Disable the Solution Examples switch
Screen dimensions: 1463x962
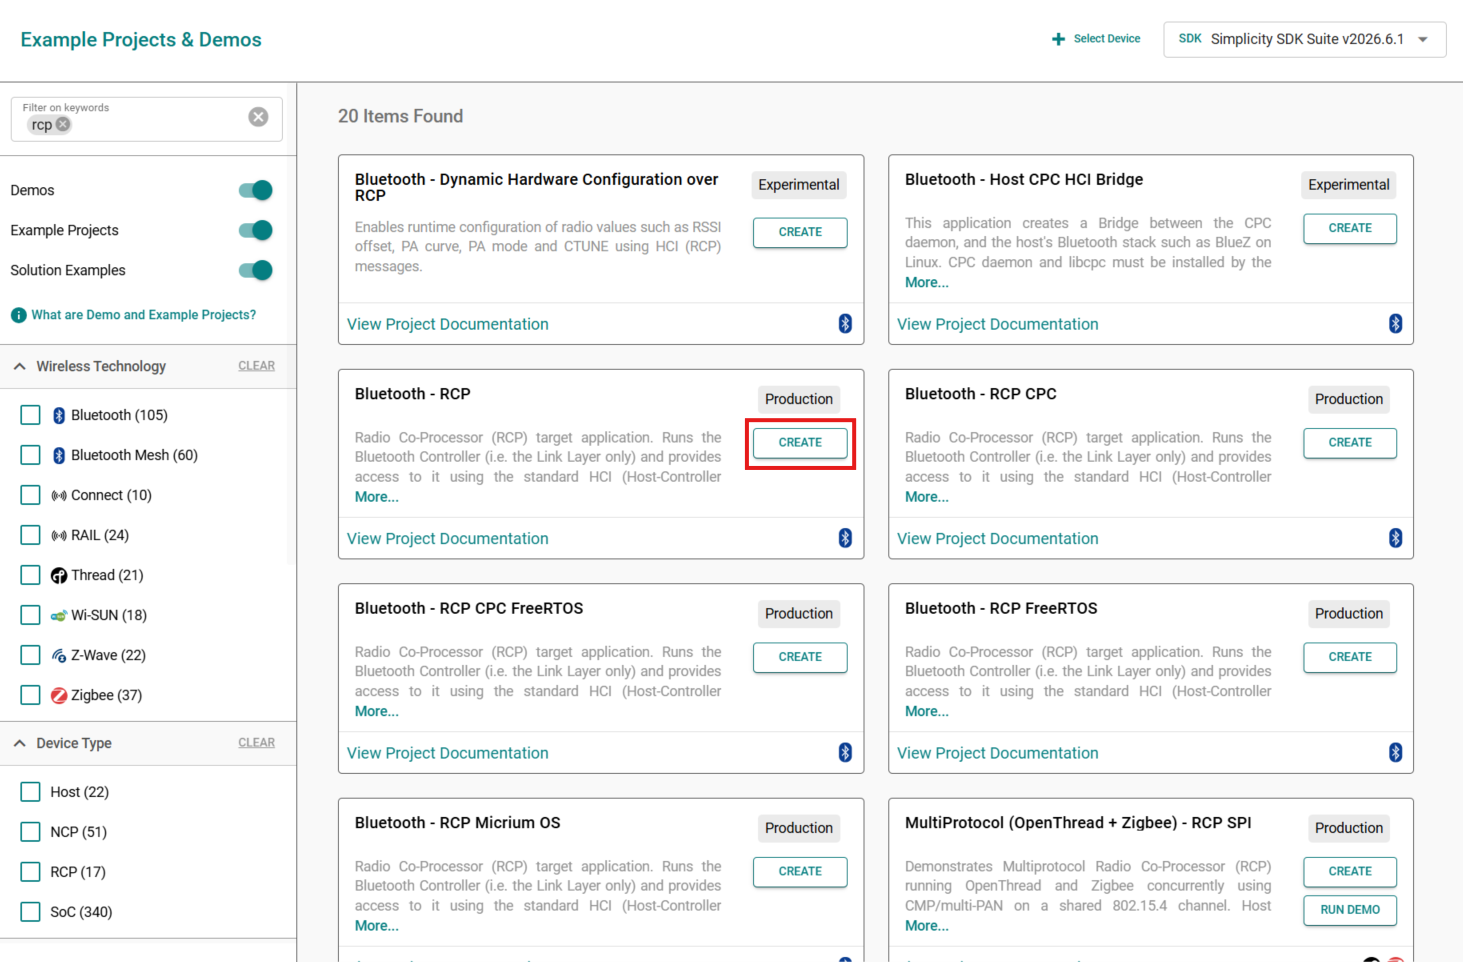pos(256,270)
